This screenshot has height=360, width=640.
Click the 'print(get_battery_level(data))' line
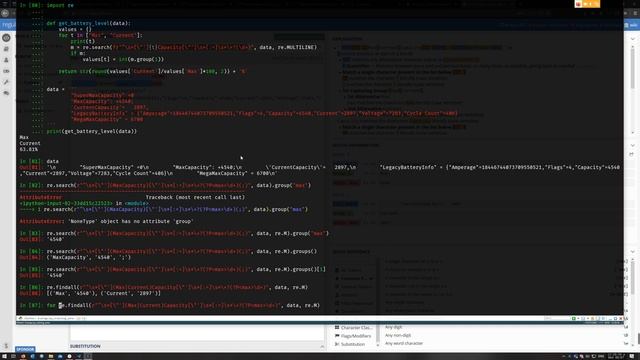tap(92, 131)
